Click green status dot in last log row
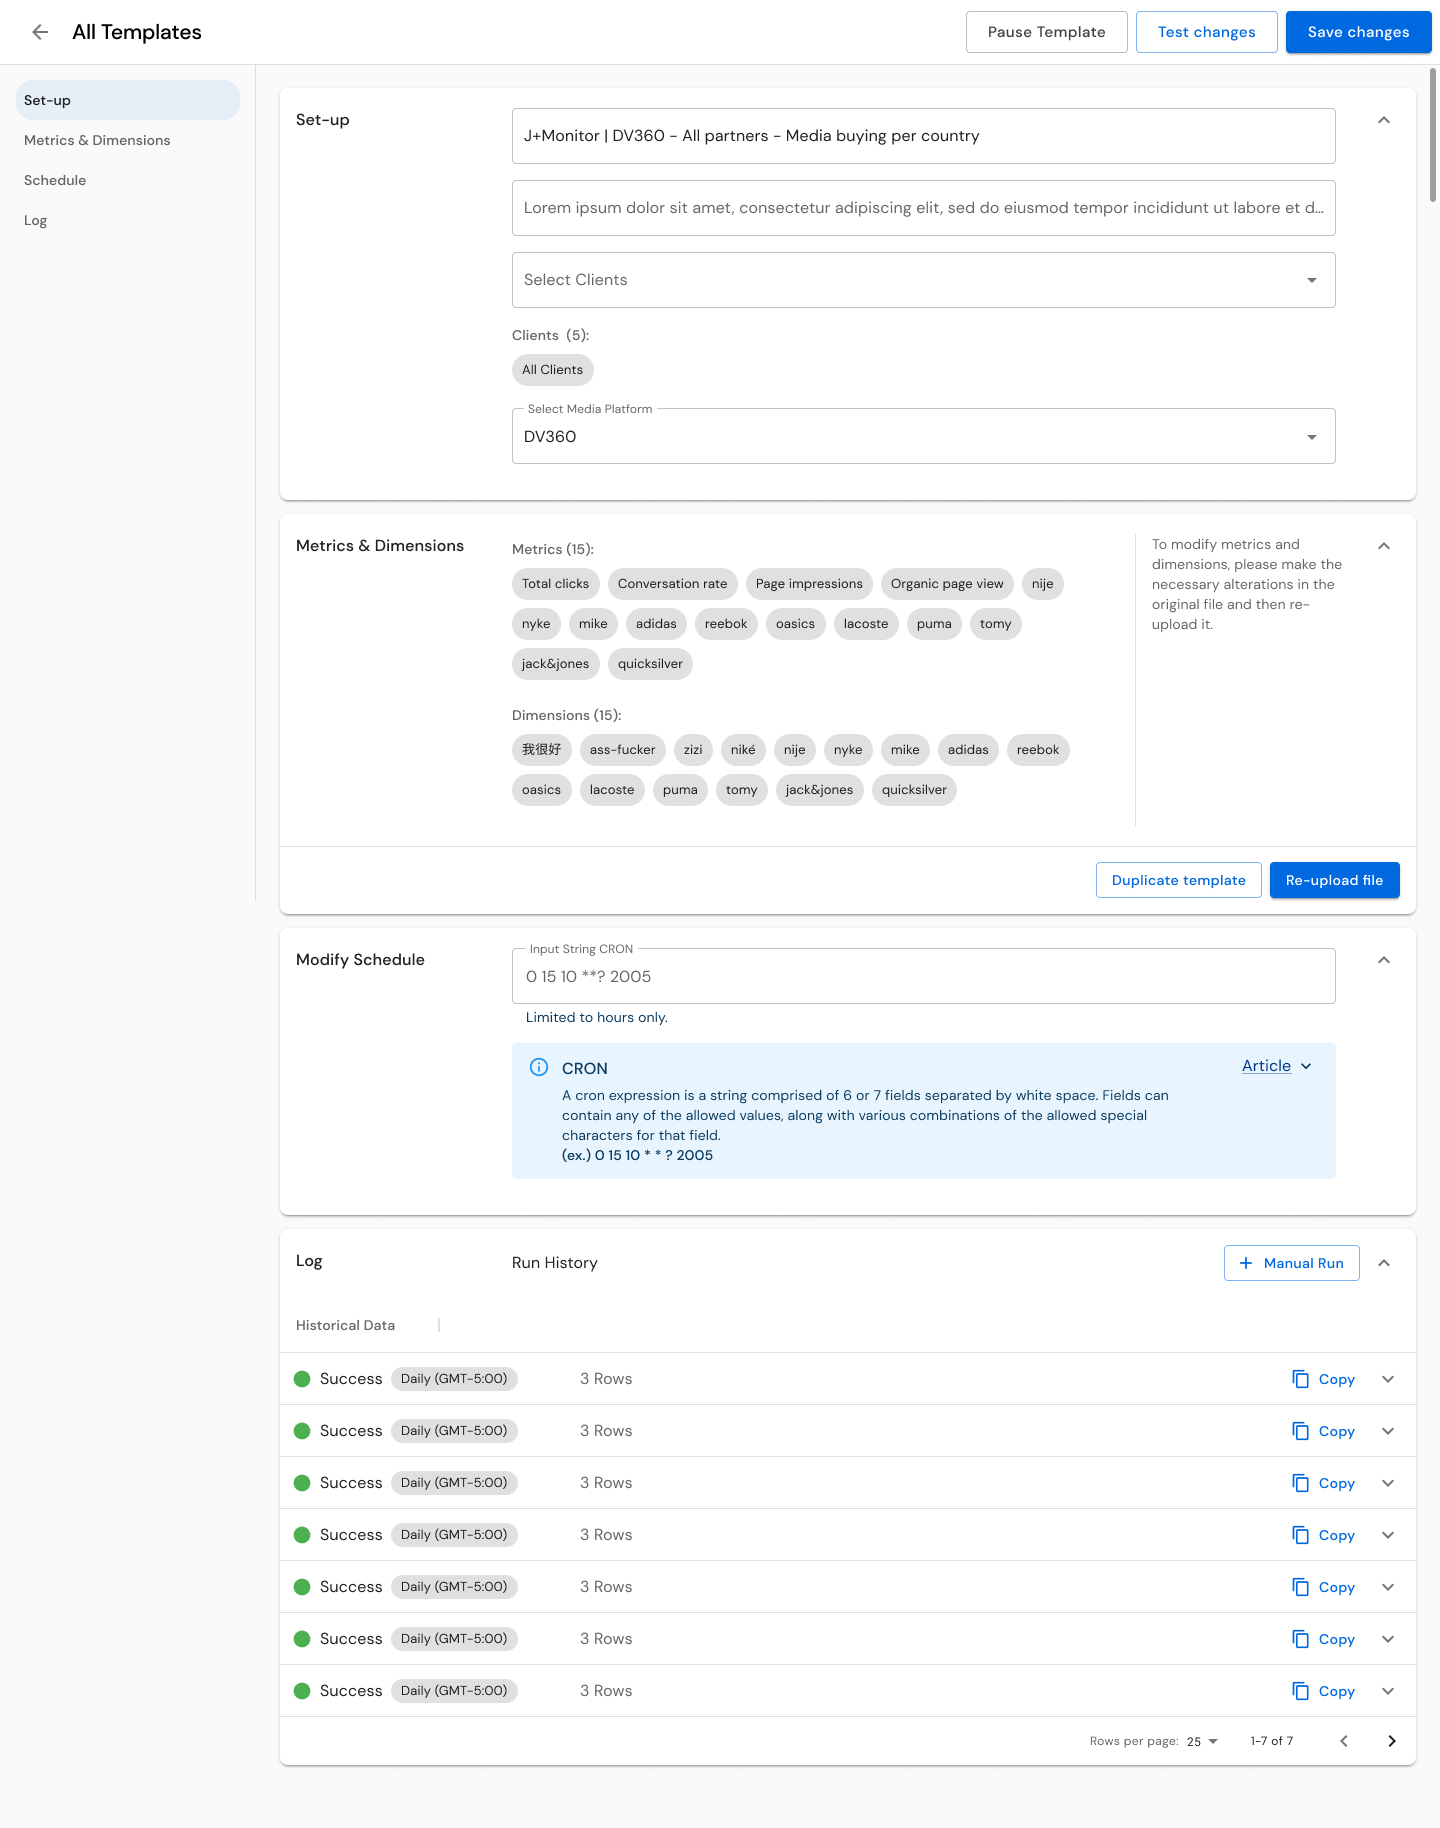Image resolution: width=1440 pixels, height=1828 pixels. (302, 1691)
